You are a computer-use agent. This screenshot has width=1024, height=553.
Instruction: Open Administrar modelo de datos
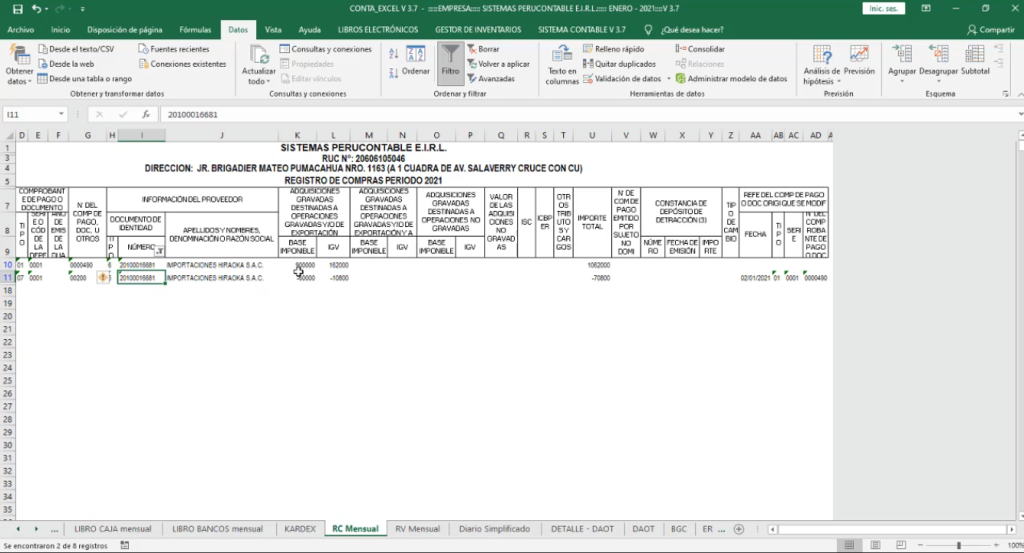pyautogui.click(x=731, y=78)
